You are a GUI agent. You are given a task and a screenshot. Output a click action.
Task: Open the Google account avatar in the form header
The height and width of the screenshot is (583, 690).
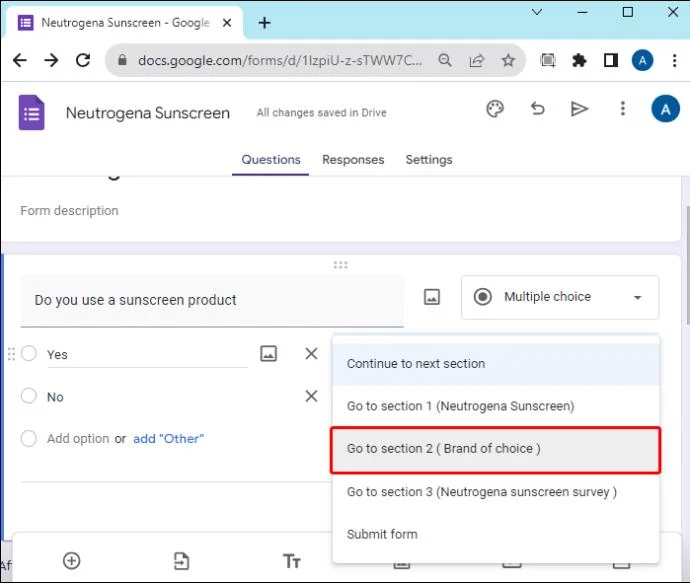(x=665, y=109)
